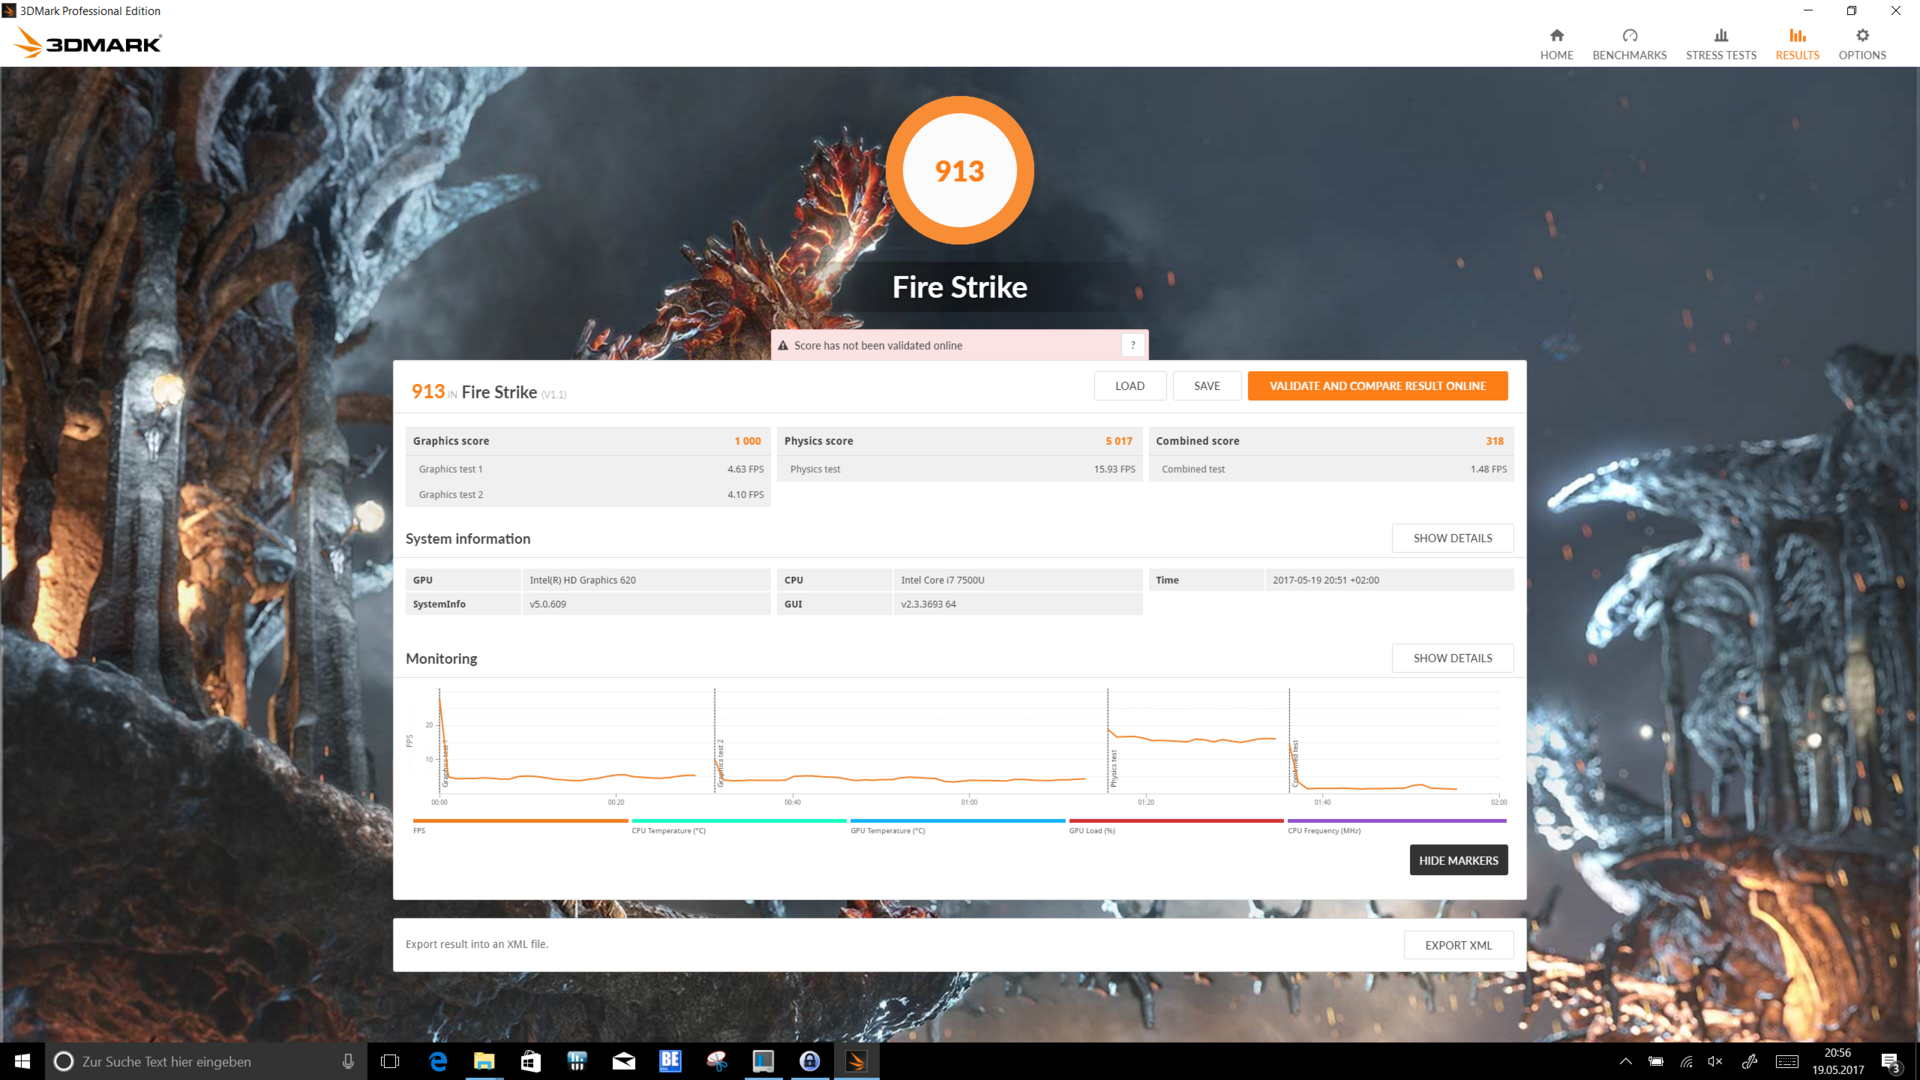Show details for Monitoring section
The image size is (1920, 1080).
(x=1452, y=658)
